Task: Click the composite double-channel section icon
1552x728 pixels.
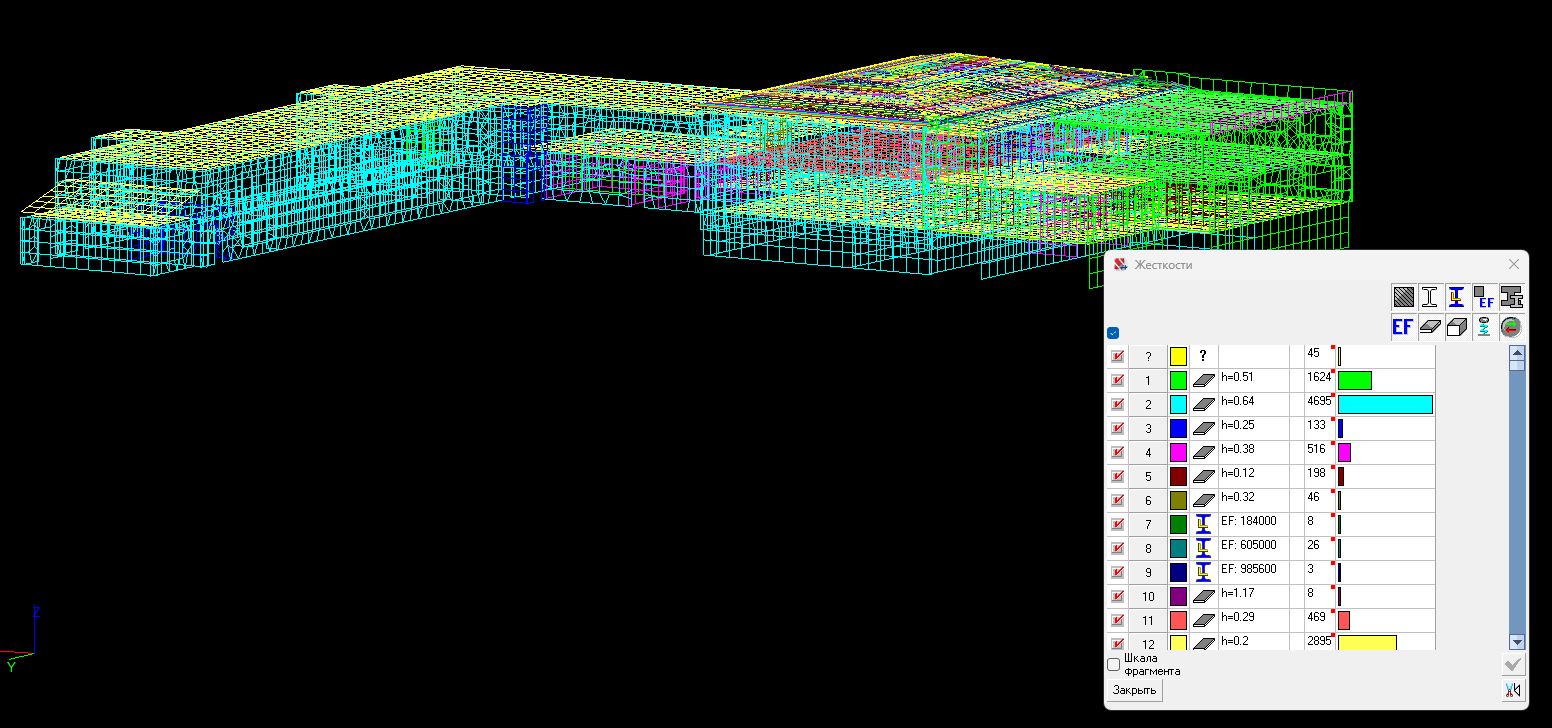Action: [x=1511, y=297]
